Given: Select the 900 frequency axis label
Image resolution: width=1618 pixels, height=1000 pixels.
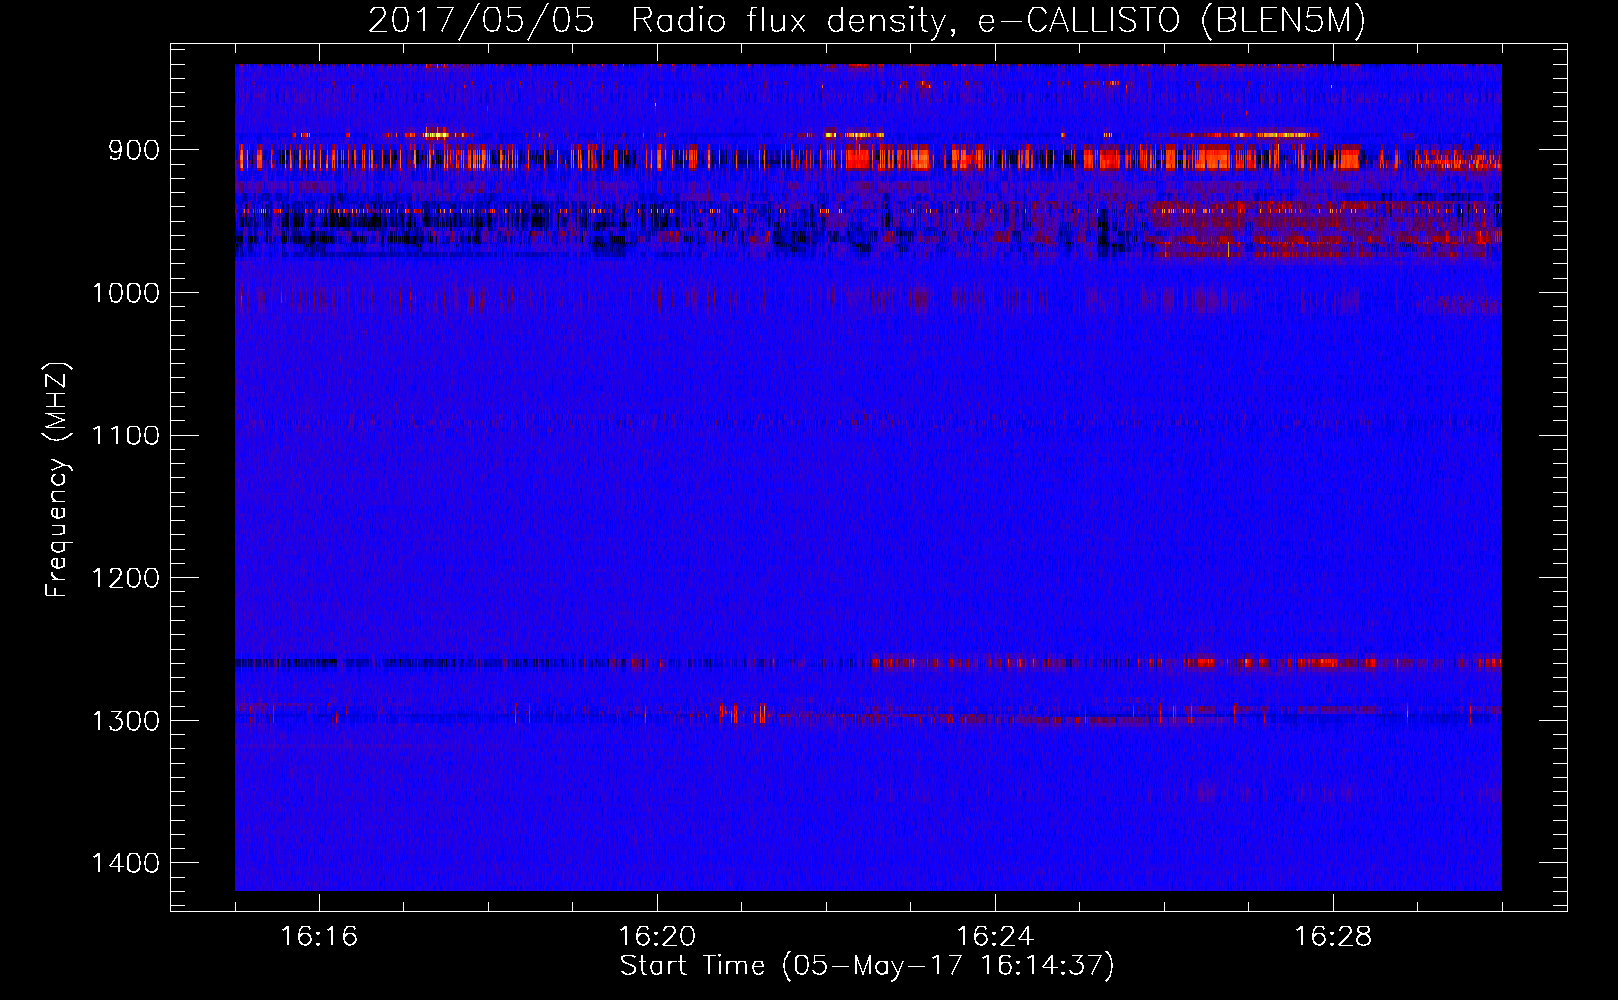Looking at the screenshot, I should [134, 150].
